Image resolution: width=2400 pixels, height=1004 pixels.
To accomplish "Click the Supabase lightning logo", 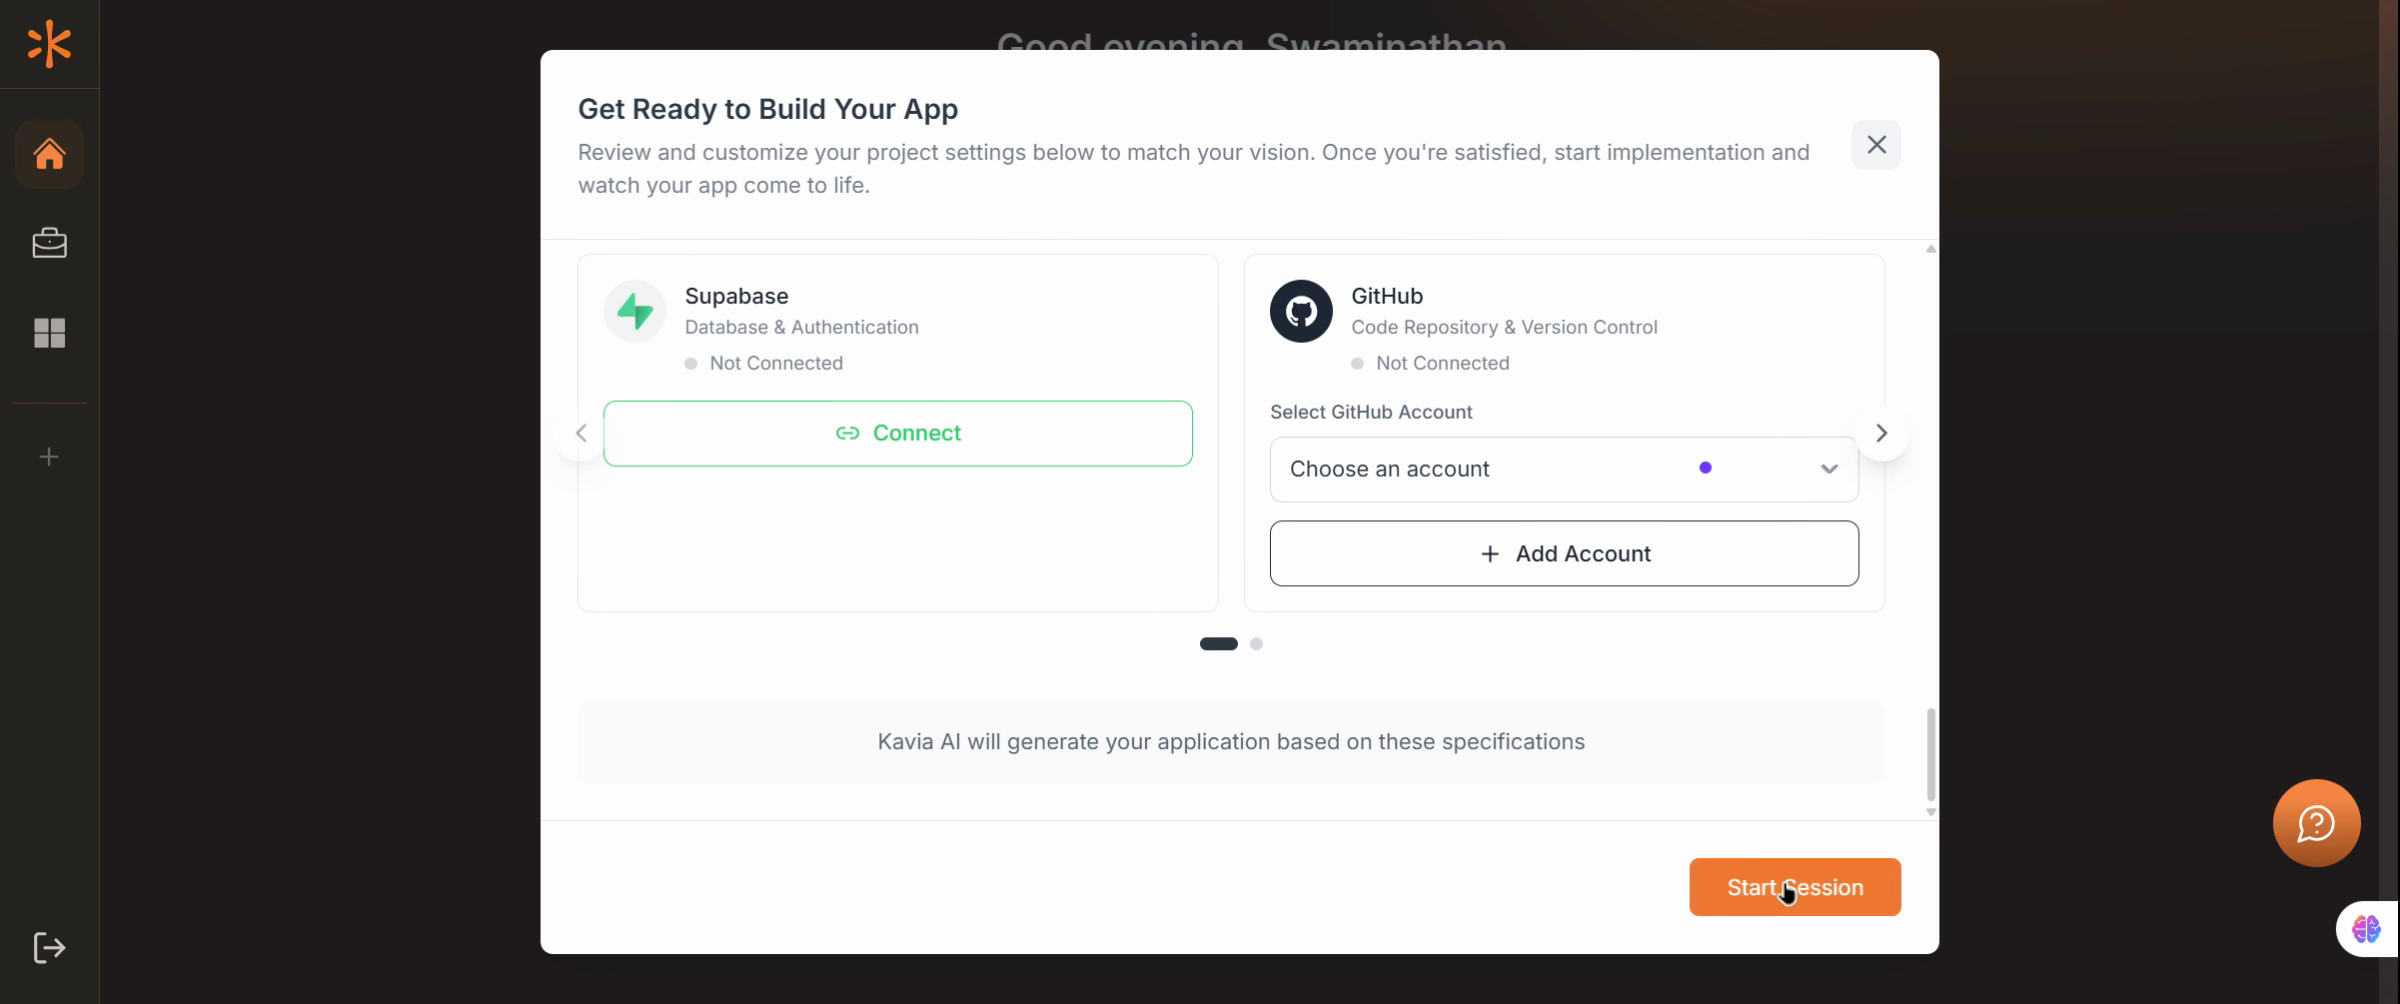I will [x=635, y=311].
